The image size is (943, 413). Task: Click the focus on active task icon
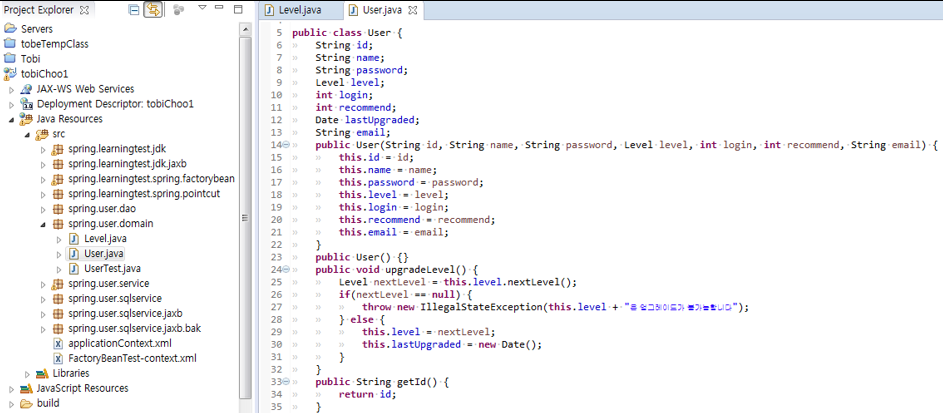pyautogui.click(x=178, y=10)
